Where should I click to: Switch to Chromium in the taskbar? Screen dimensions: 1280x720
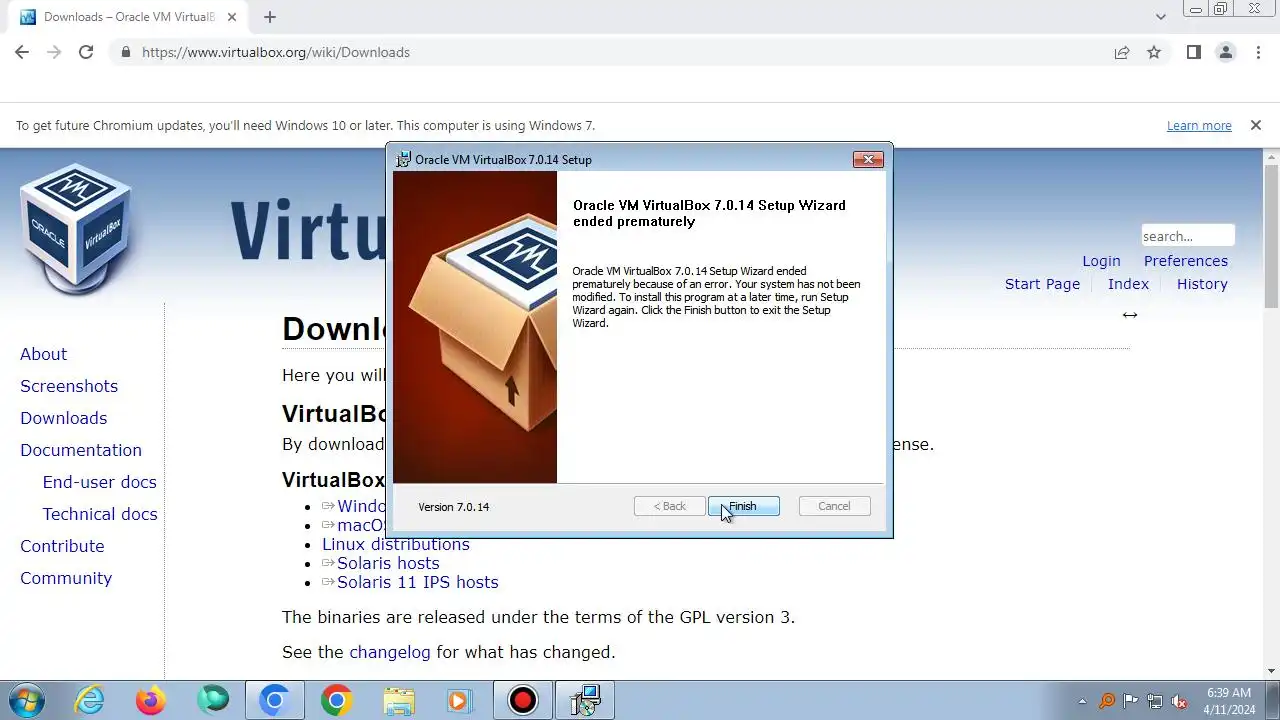275,700
